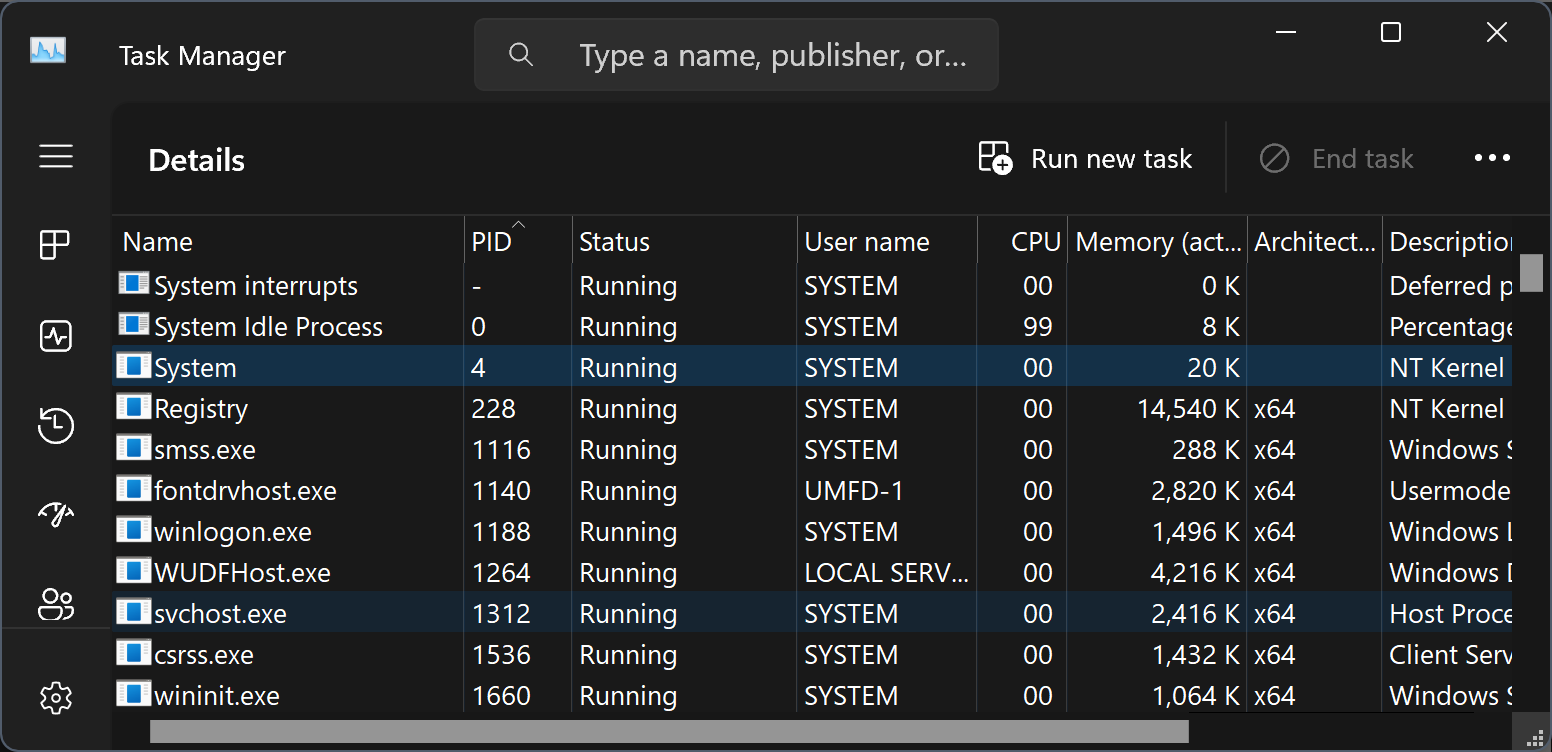Screen dimensions: 1552x752
Task: Click memory value 1,432 K
Action: click(x=1196, y=655)
